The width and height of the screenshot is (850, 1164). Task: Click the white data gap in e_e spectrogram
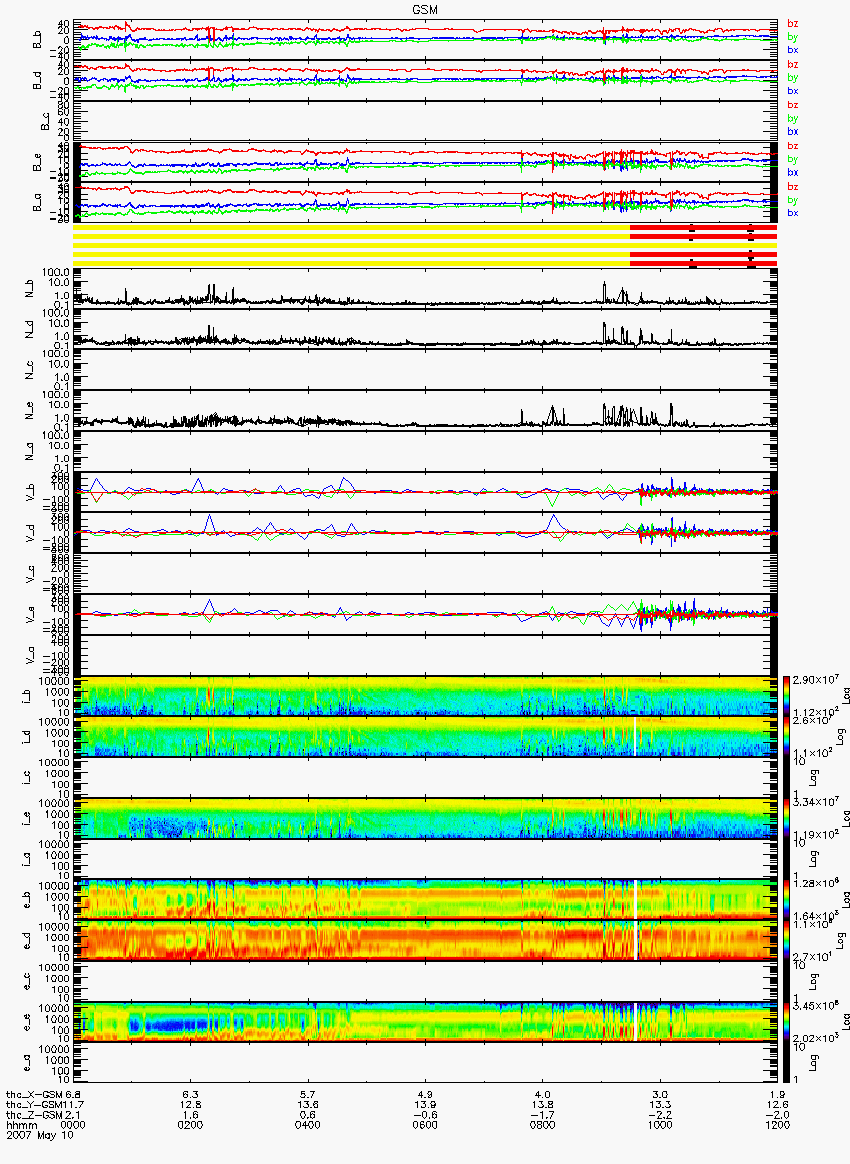(635, 1023)
